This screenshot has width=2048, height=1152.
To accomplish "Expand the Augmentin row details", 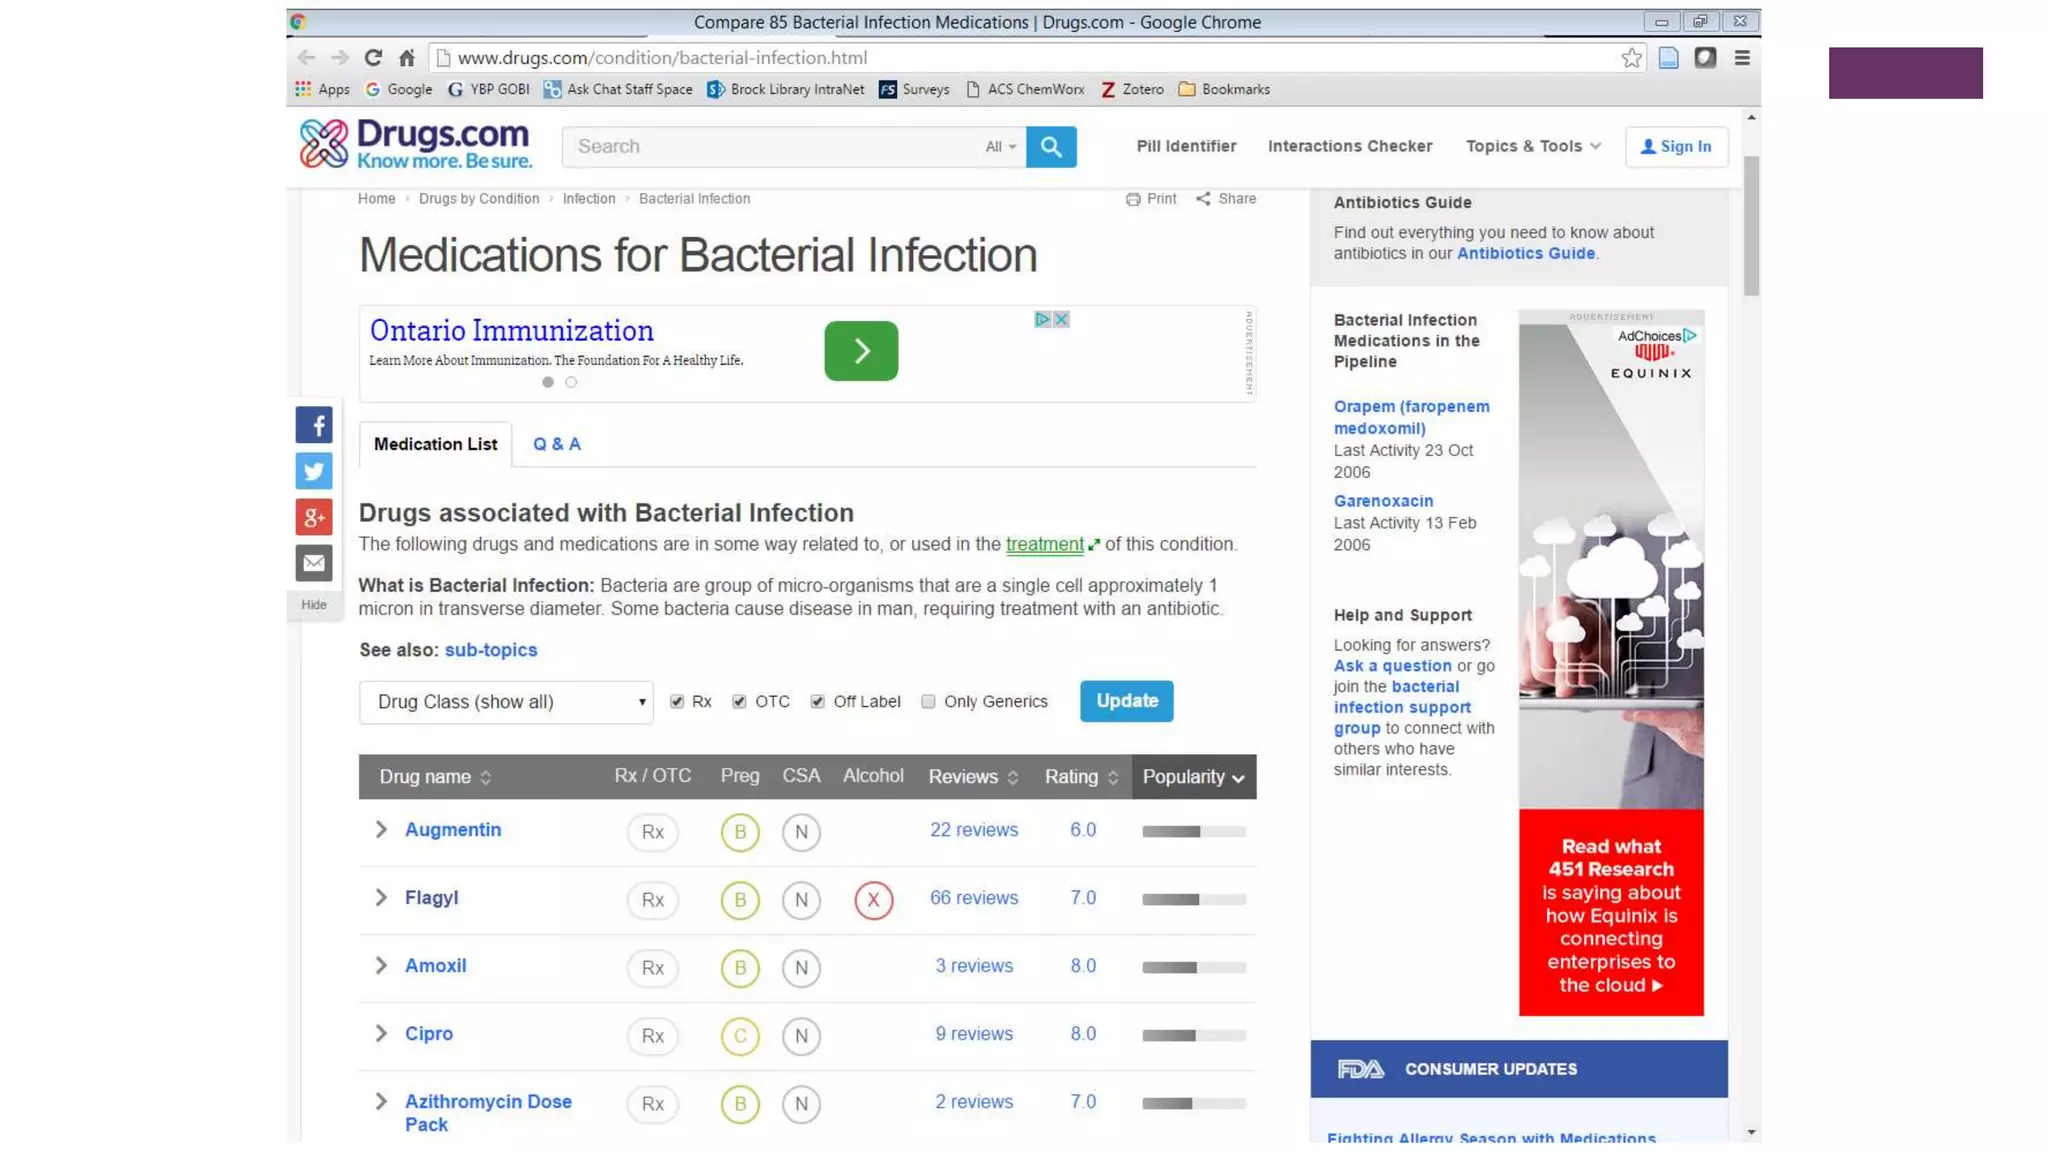I will (381, 830).
